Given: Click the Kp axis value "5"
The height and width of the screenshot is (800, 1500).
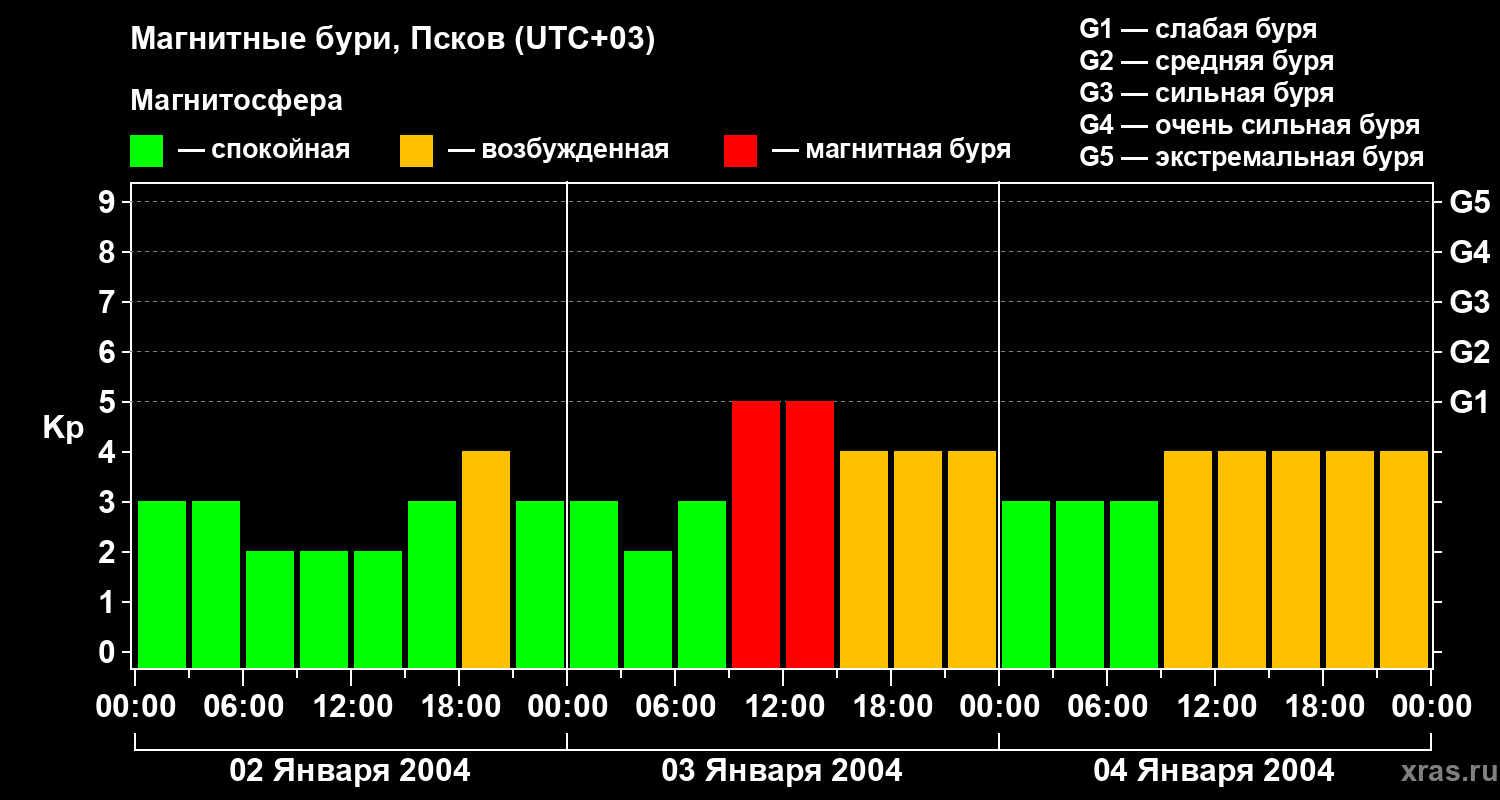Looking at the screenshot, I should click(109, 402).
